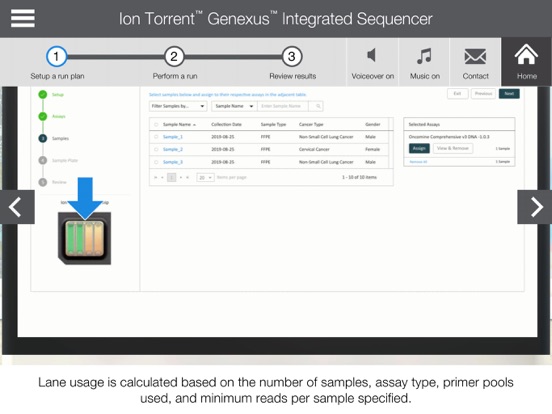The width and height of the screenshot is (552, 414).
Task: Click the Exit button
Action: [457, 94]
